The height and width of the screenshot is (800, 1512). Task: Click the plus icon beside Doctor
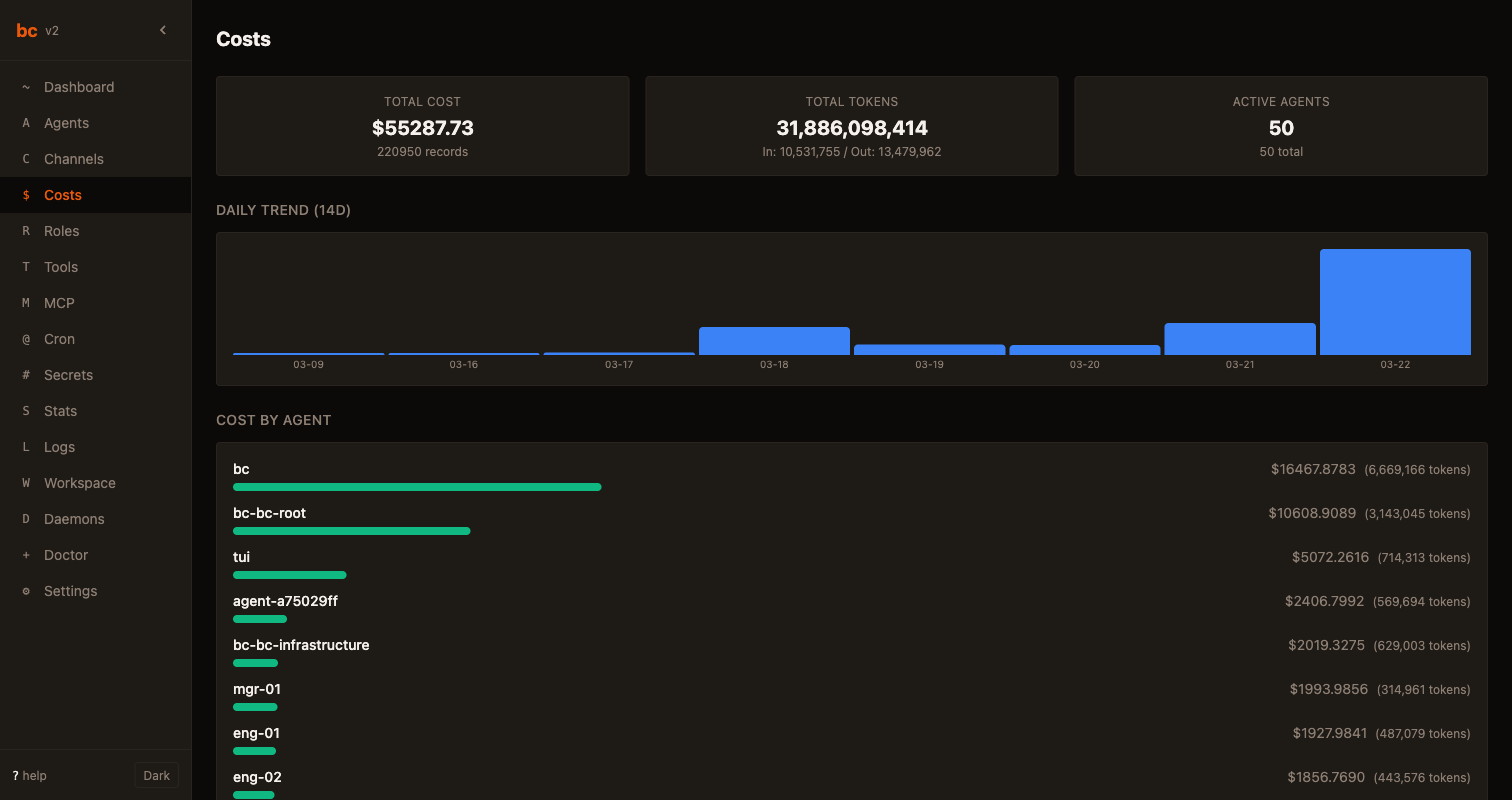[x=26, y=555]
